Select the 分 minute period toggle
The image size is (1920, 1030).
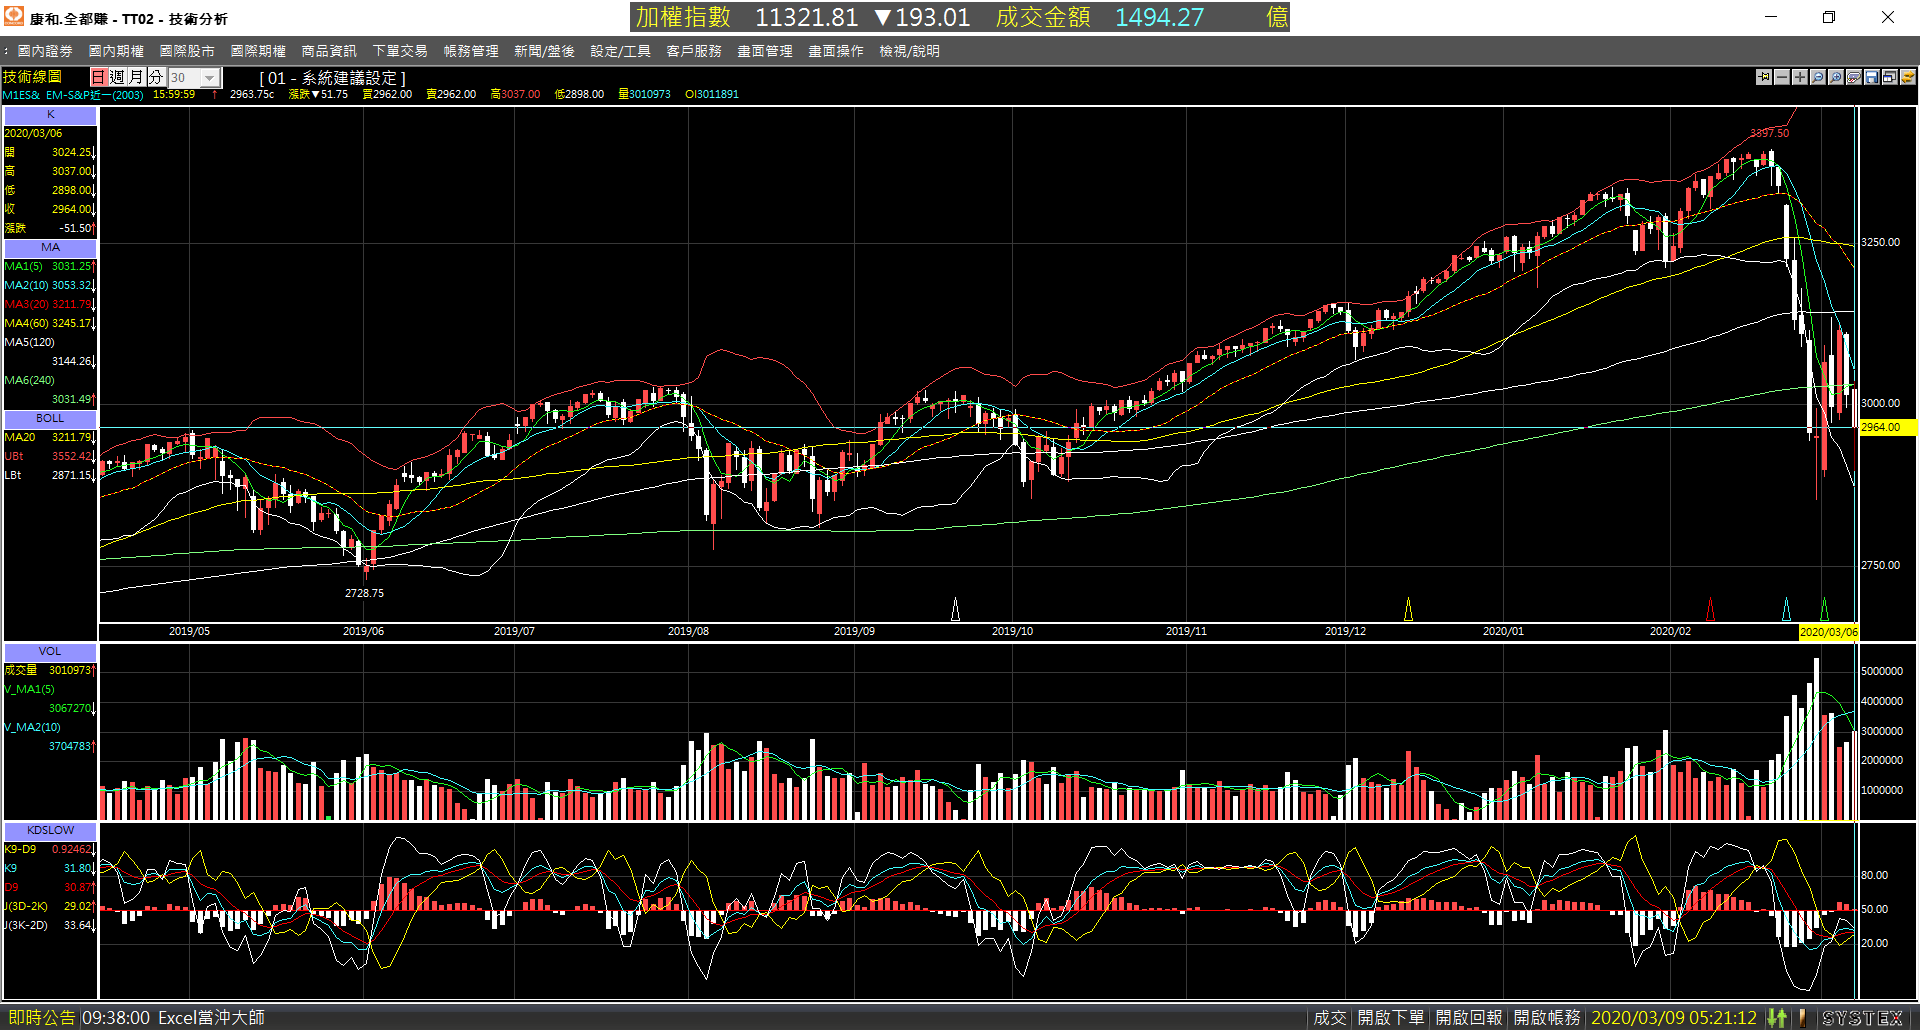pos(155,77)
